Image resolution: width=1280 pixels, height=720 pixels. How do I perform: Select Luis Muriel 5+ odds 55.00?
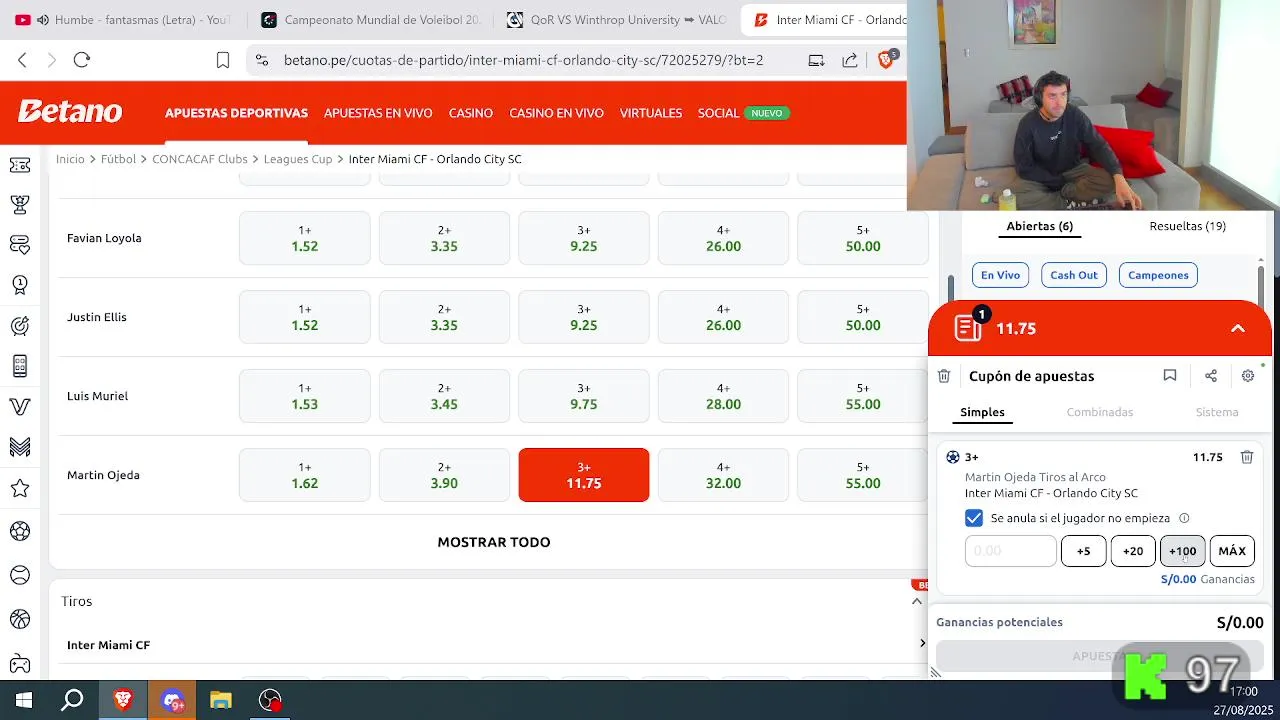(x=863, y=396)
